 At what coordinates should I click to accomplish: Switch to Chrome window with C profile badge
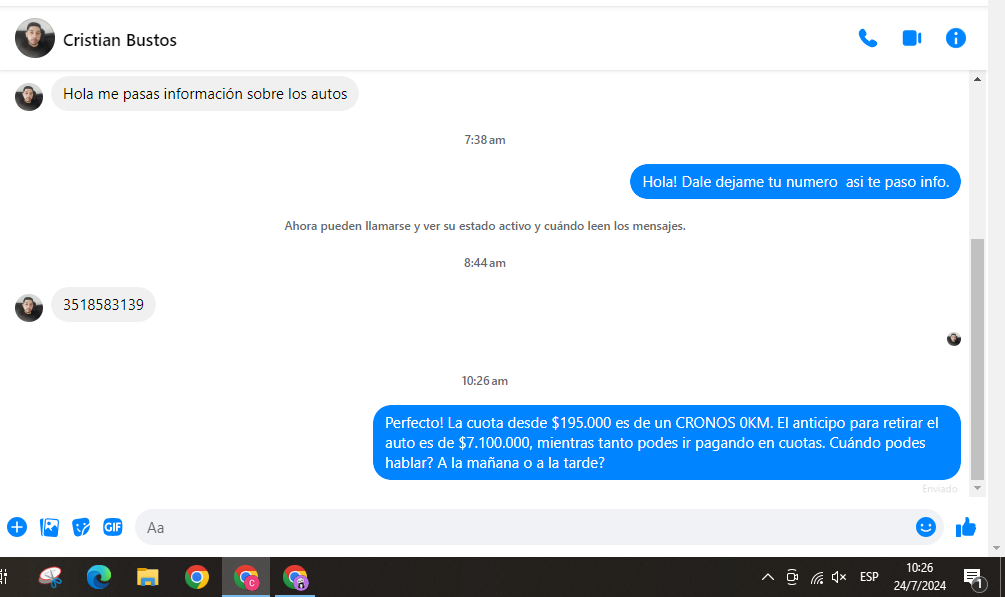pyautogui.click(x=246, y=577)
